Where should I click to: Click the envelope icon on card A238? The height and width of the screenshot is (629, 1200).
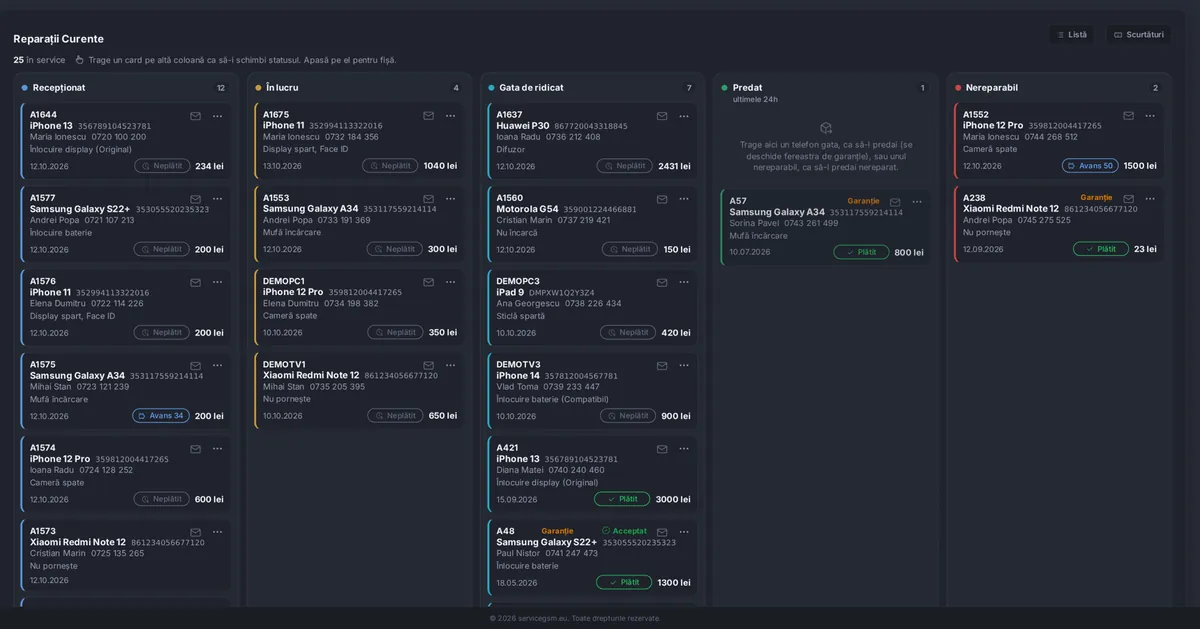pyautogui.click(x=1129, y=199)
